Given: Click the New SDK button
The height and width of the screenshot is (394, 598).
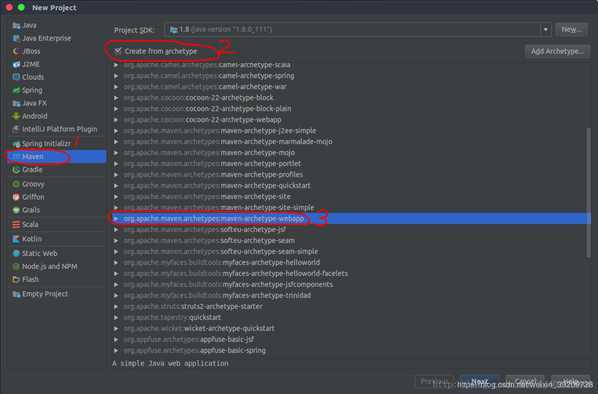Looking at the screenshot, I should [572, 29].
